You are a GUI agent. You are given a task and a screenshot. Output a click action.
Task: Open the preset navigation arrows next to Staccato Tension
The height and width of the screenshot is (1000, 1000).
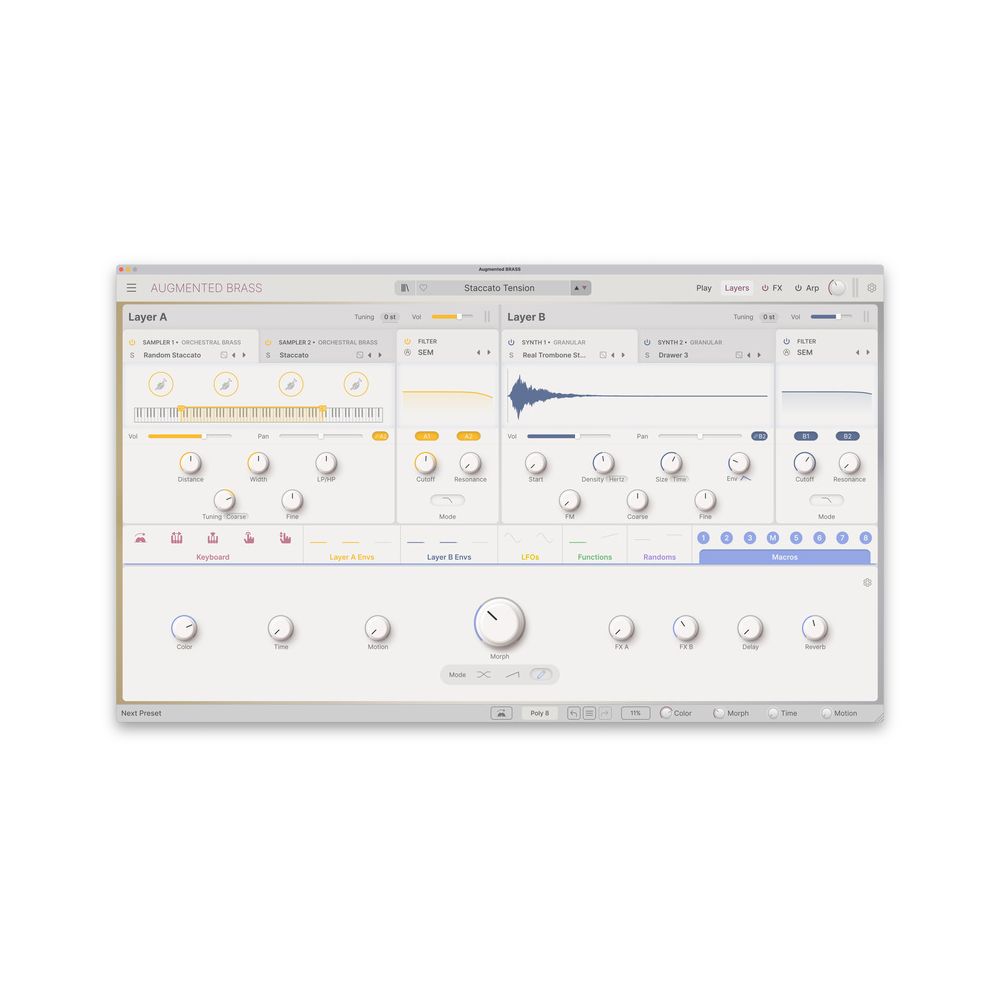pos(580,288)
